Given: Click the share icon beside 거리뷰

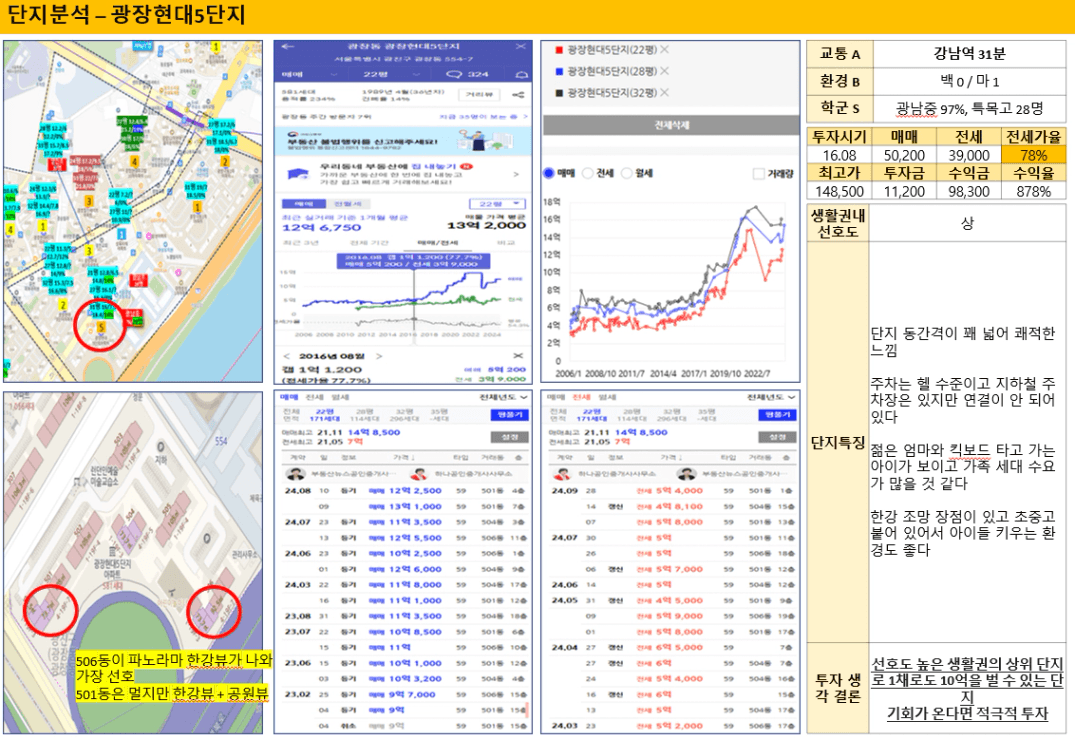Looking at the screenshot, I should (519, 95).
